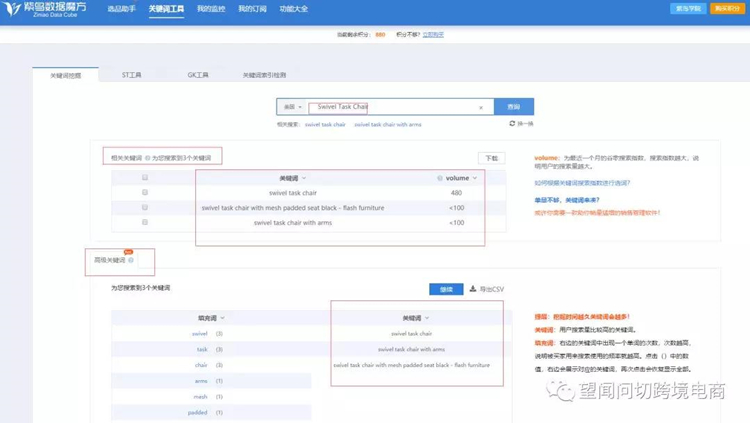Click the 'swivel' filler word link
Screen dimensions: 750x423
click(200, 334)
